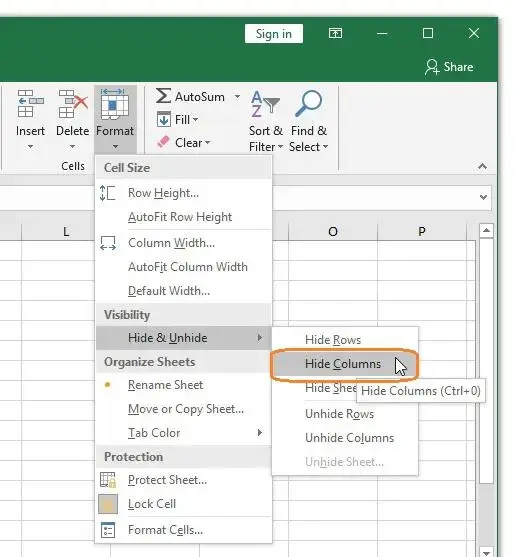520x557 pixels.
Task: Select AutoFit Row Height
Action: click(184, 217)
